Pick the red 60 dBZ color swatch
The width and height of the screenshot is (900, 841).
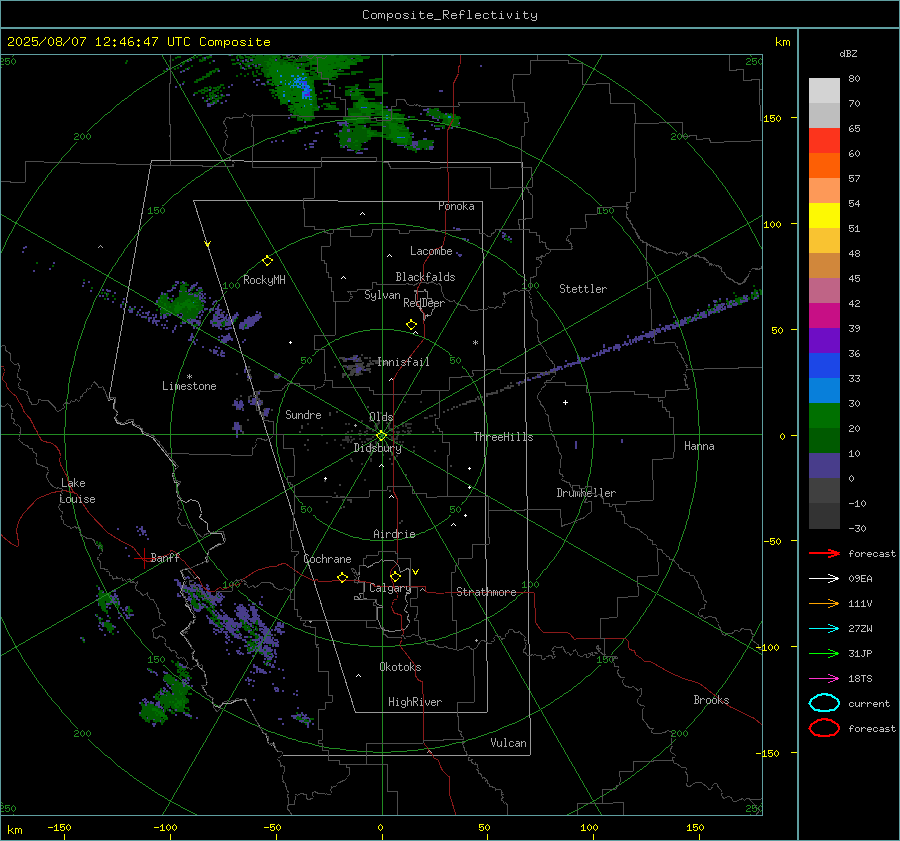point(824,141)
